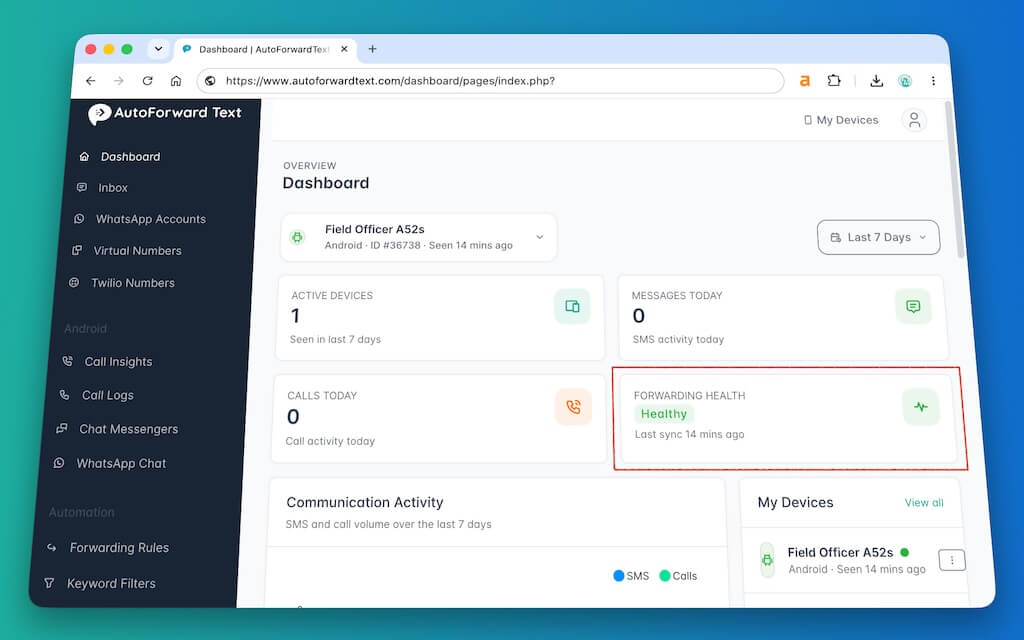Click the site info icon in address bar
1024x640 pixels.
point(210,81)
